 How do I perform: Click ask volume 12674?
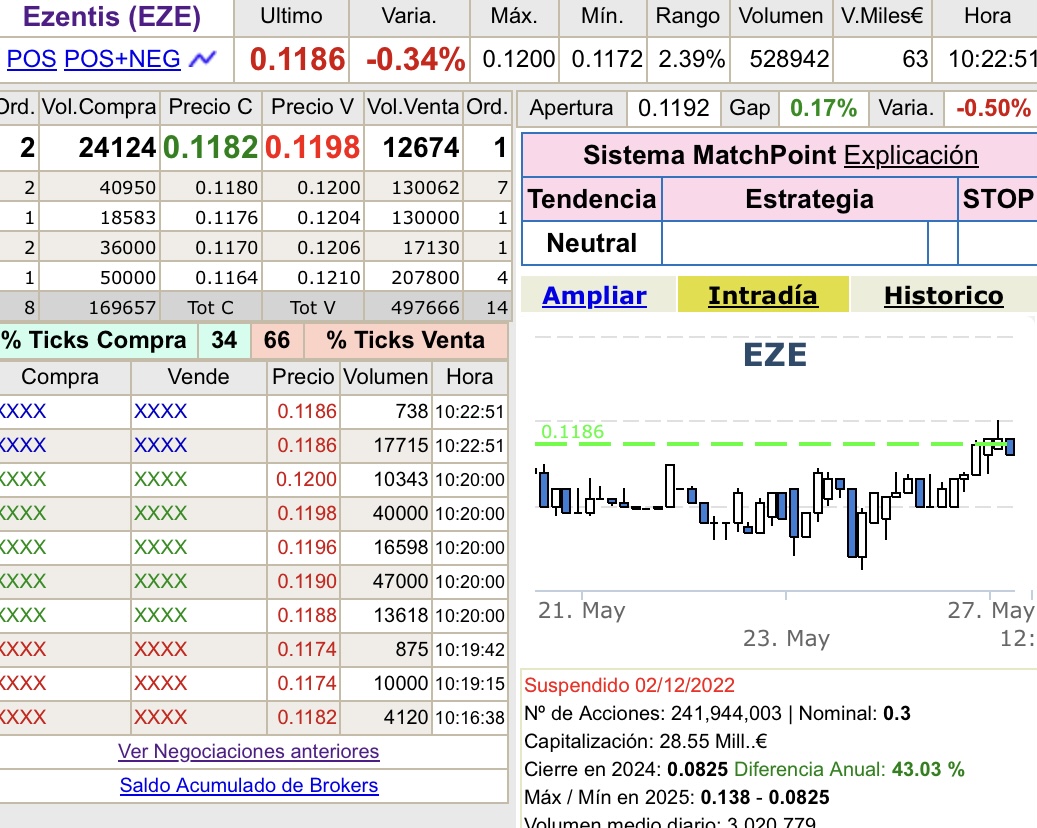[x=421, y=147]
